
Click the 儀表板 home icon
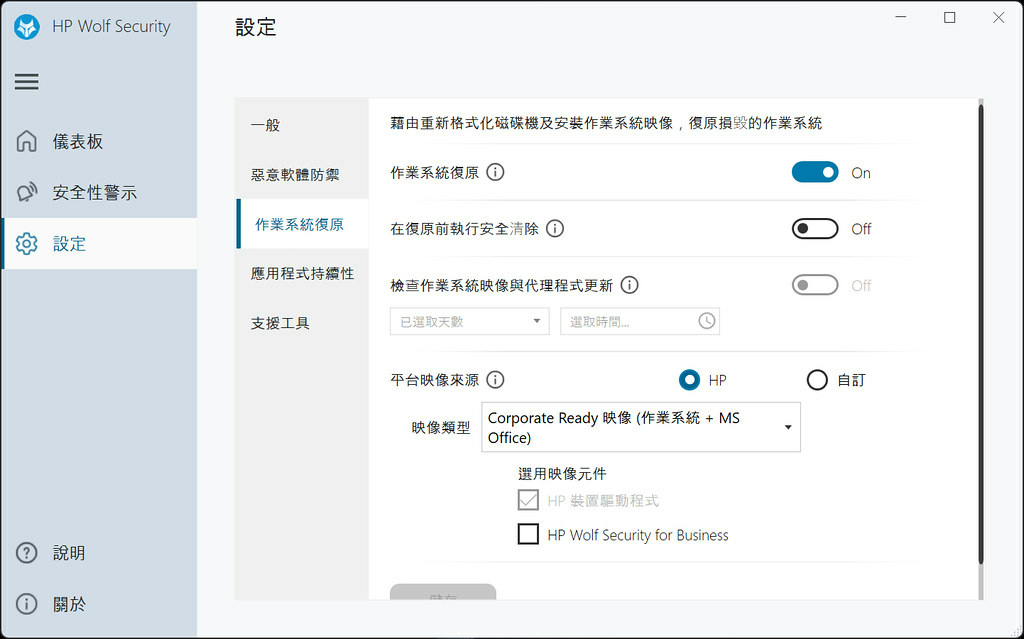coord(27,141)
